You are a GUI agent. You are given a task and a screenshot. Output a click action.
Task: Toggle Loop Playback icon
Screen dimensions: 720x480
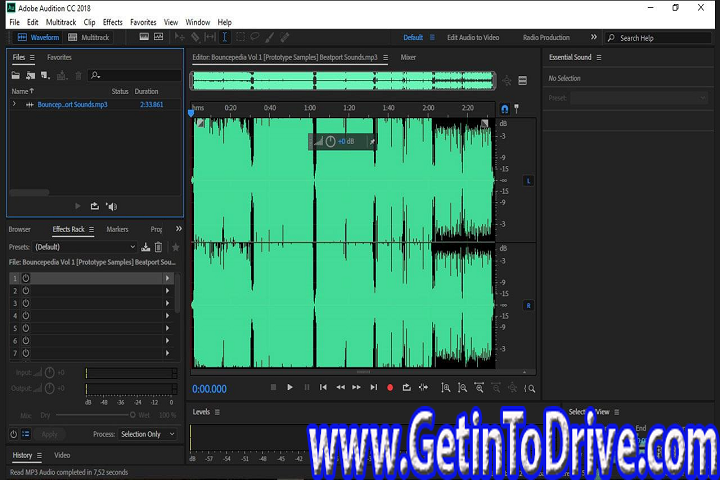click(406, 388)
